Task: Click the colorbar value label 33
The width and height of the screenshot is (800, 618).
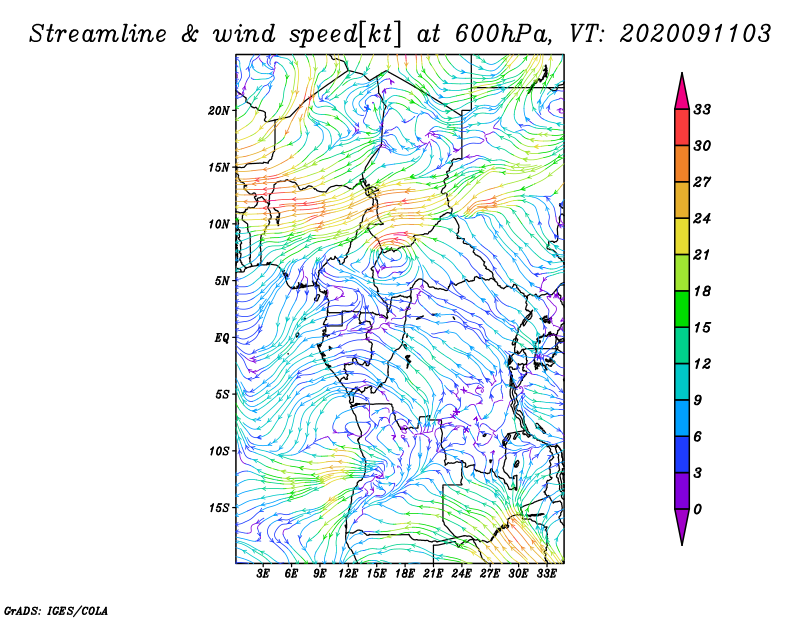Action: point(702,109)
